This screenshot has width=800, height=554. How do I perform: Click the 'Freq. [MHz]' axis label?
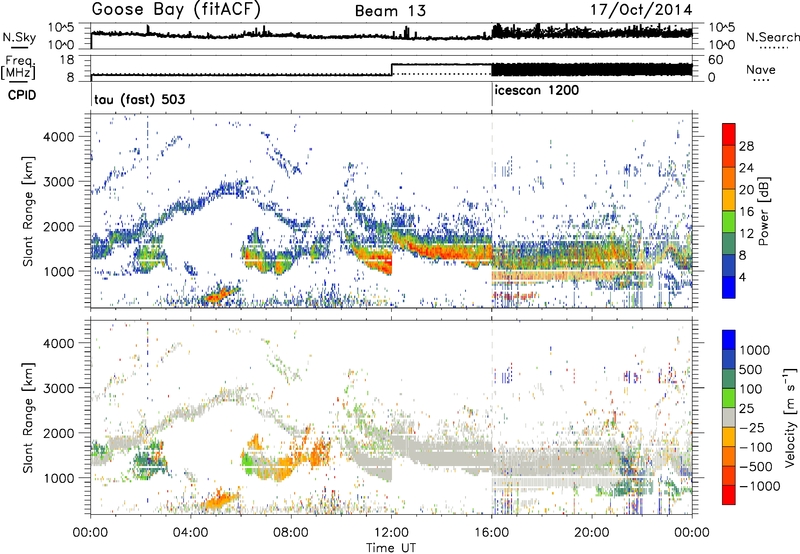coord(18,67)
